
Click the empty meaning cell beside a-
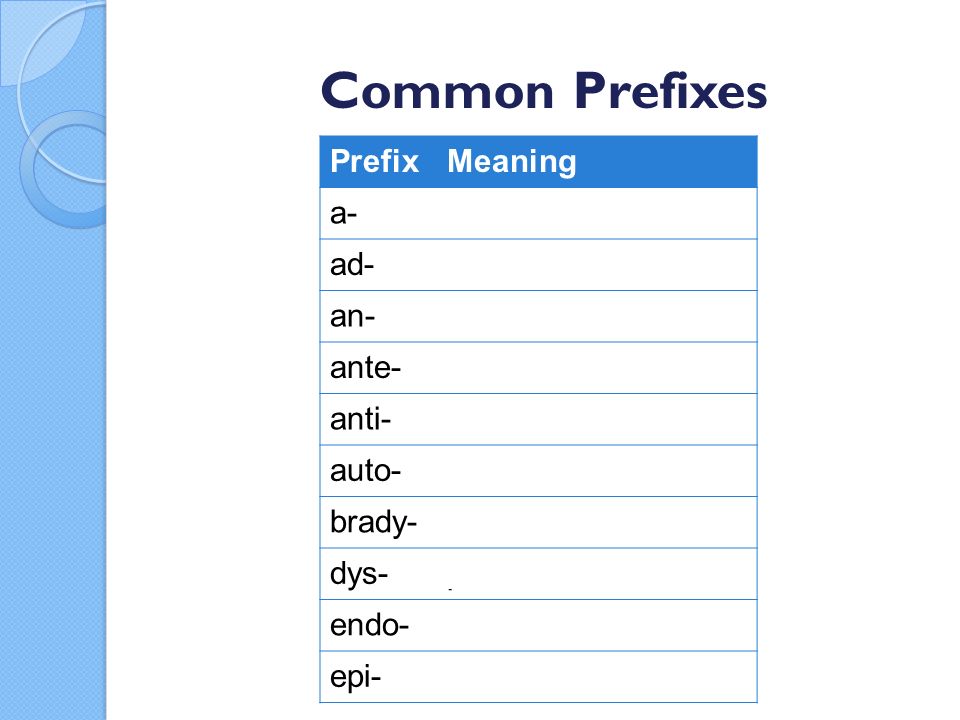600,214
